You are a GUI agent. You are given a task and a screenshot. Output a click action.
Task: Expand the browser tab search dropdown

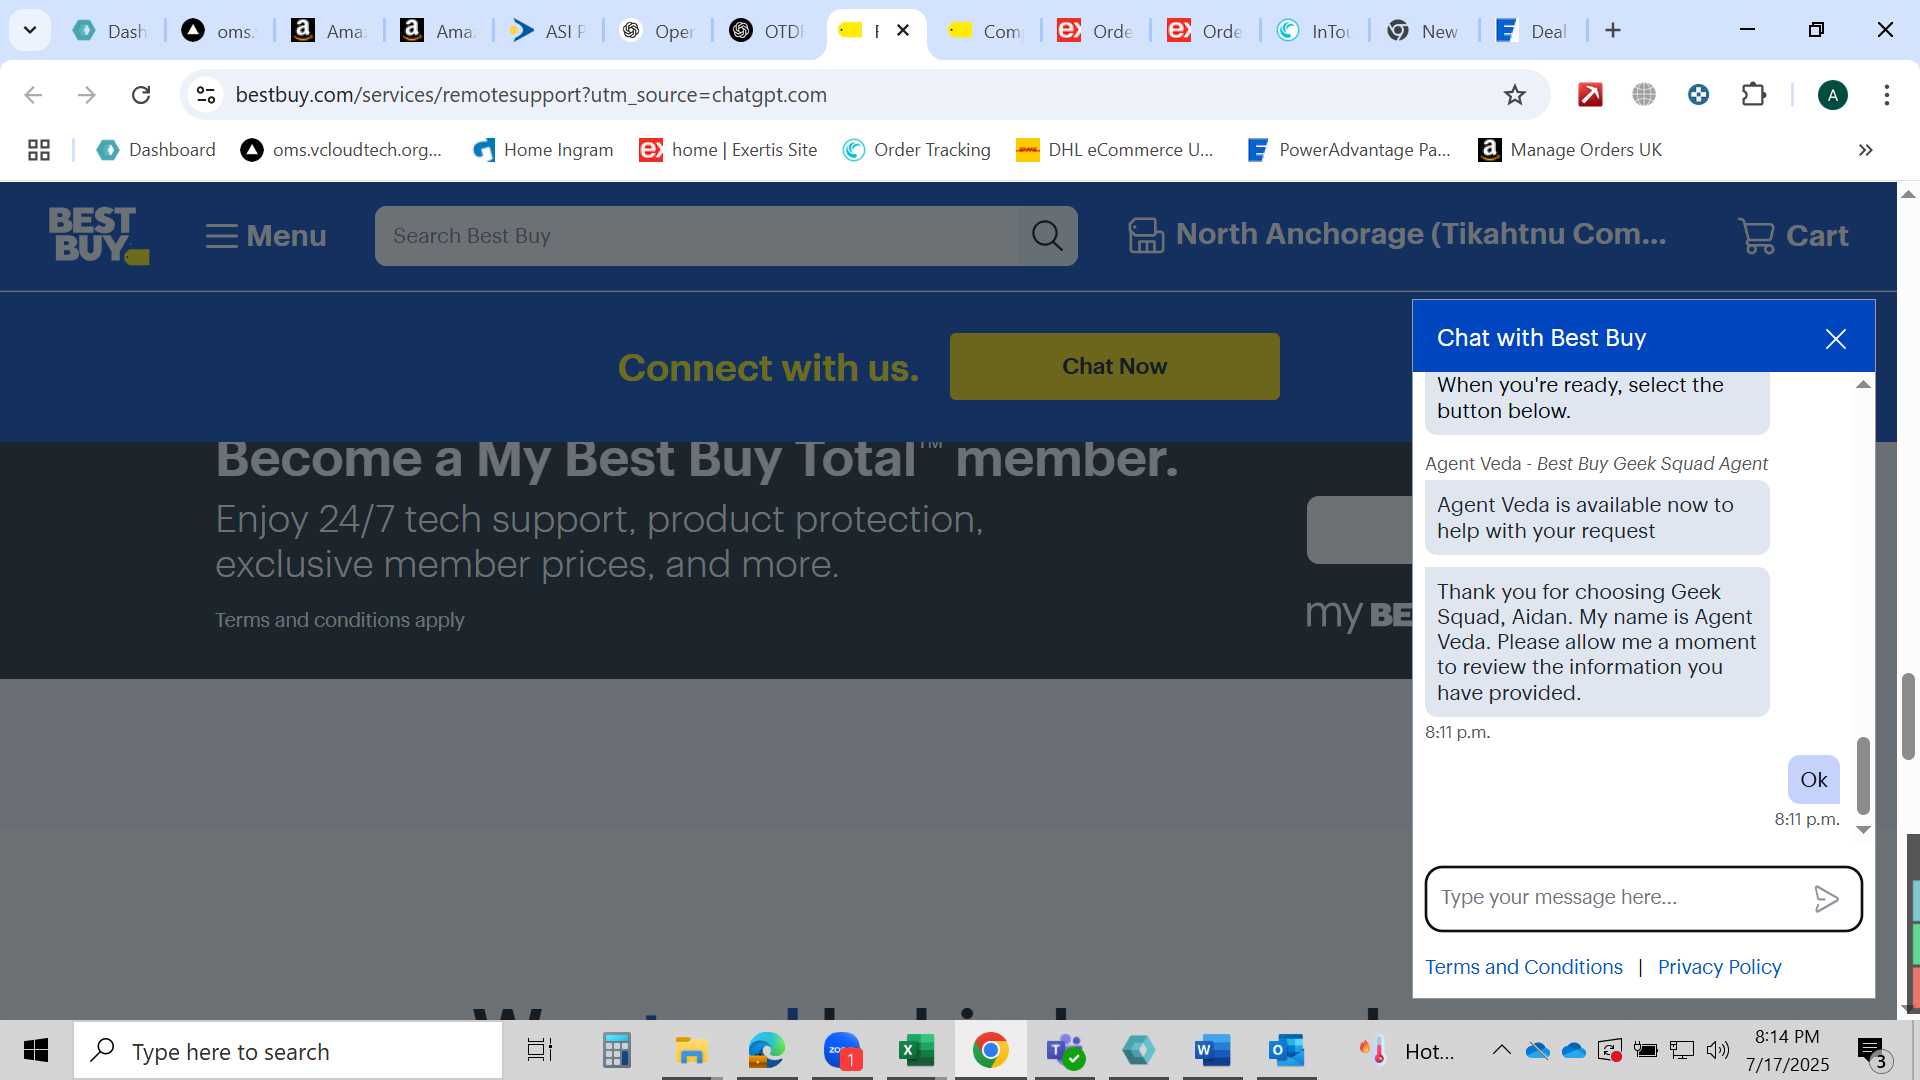tap(30, 30)
